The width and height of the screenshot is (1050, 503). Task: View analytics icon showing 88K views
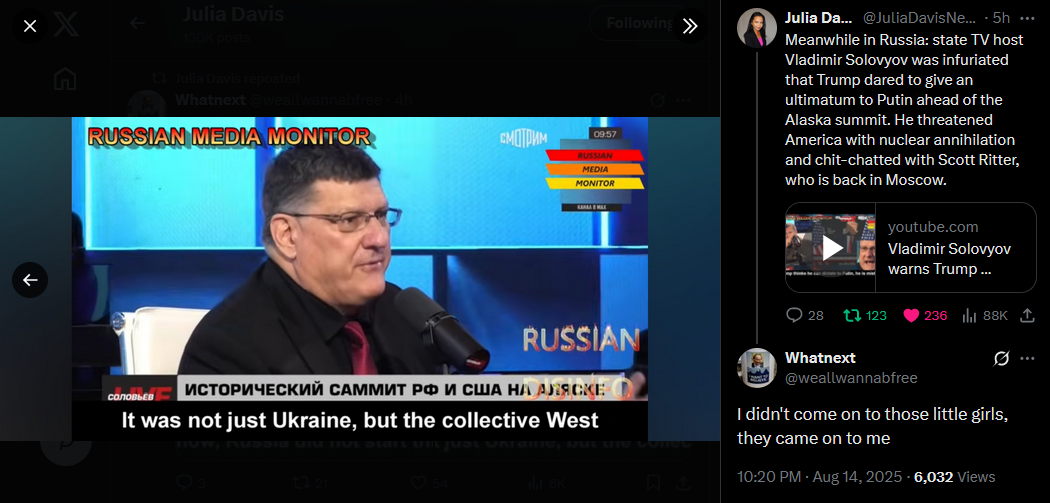point(984,315)
